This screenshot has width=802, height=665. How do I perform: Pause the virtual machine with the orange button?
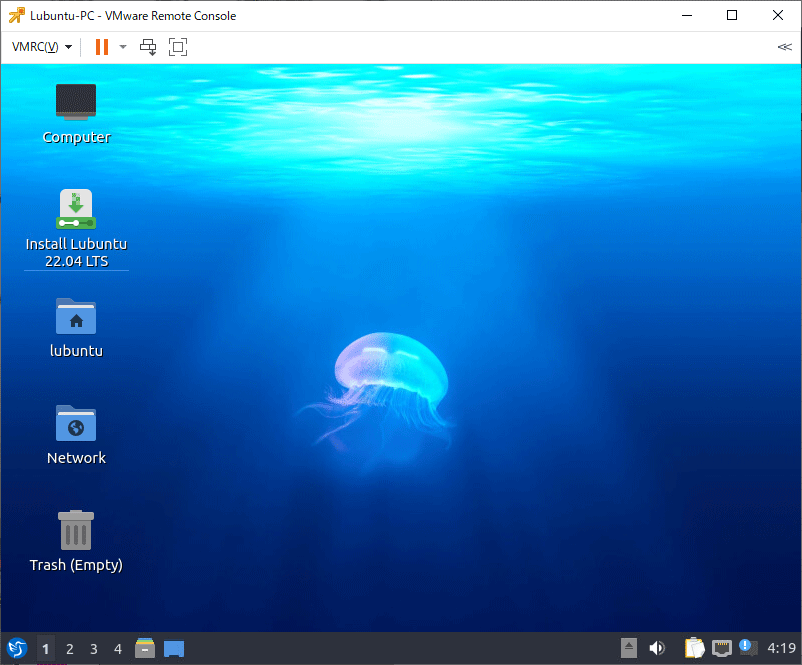coord(102,47)
